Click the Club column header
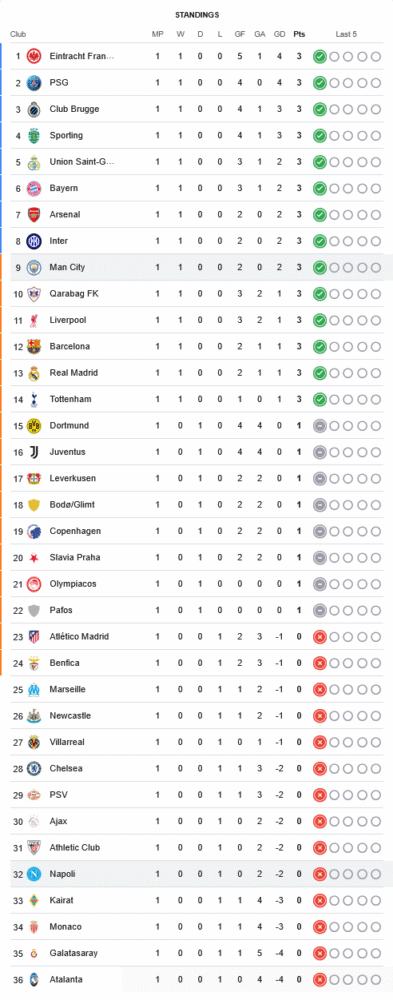The height and width of the screenshot is (1000, 393). [18, 34]
